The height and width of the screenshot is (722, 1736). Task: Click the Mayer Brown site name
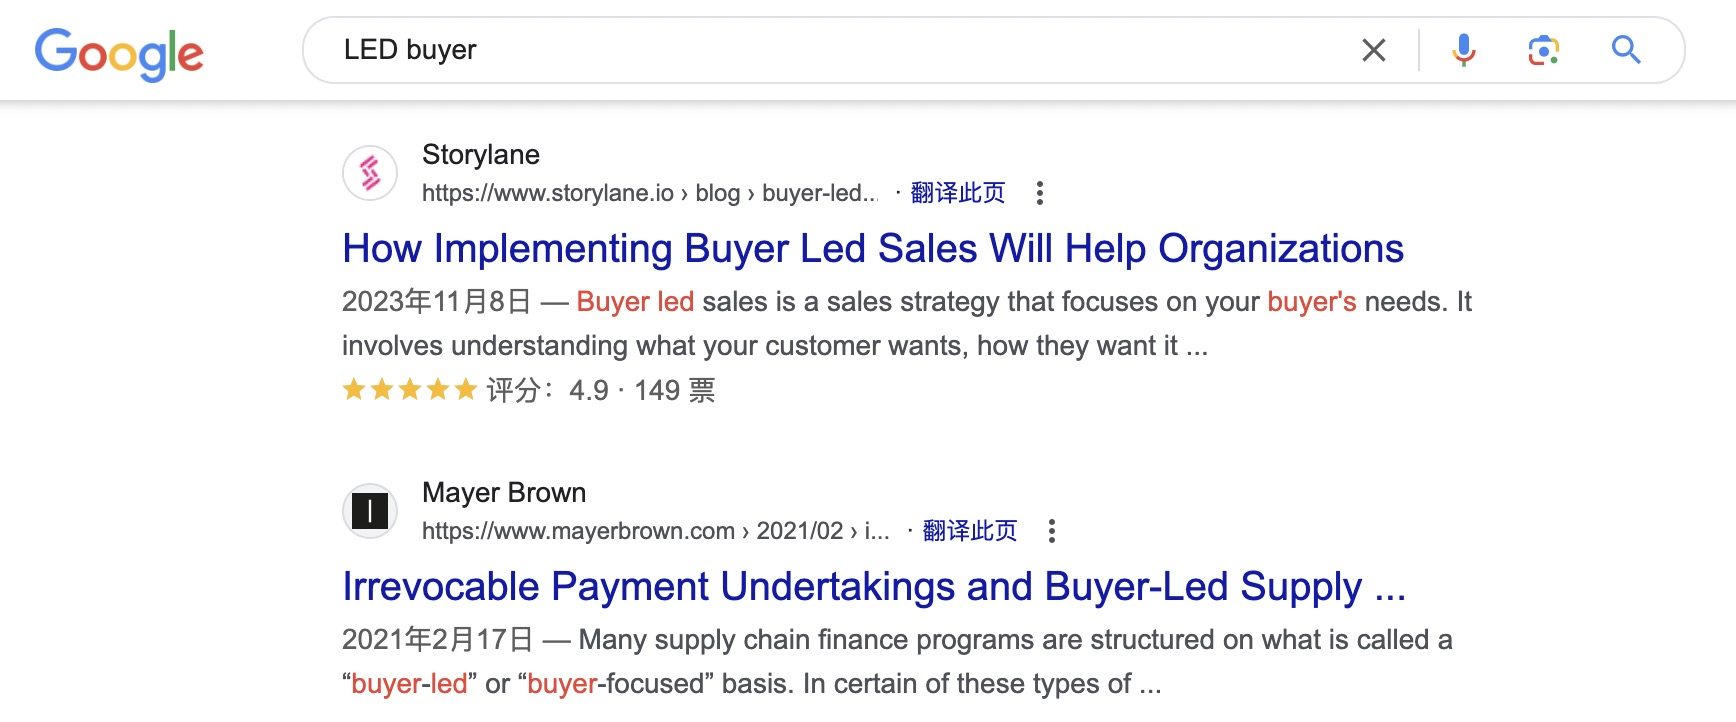click(x=504, y=493)
